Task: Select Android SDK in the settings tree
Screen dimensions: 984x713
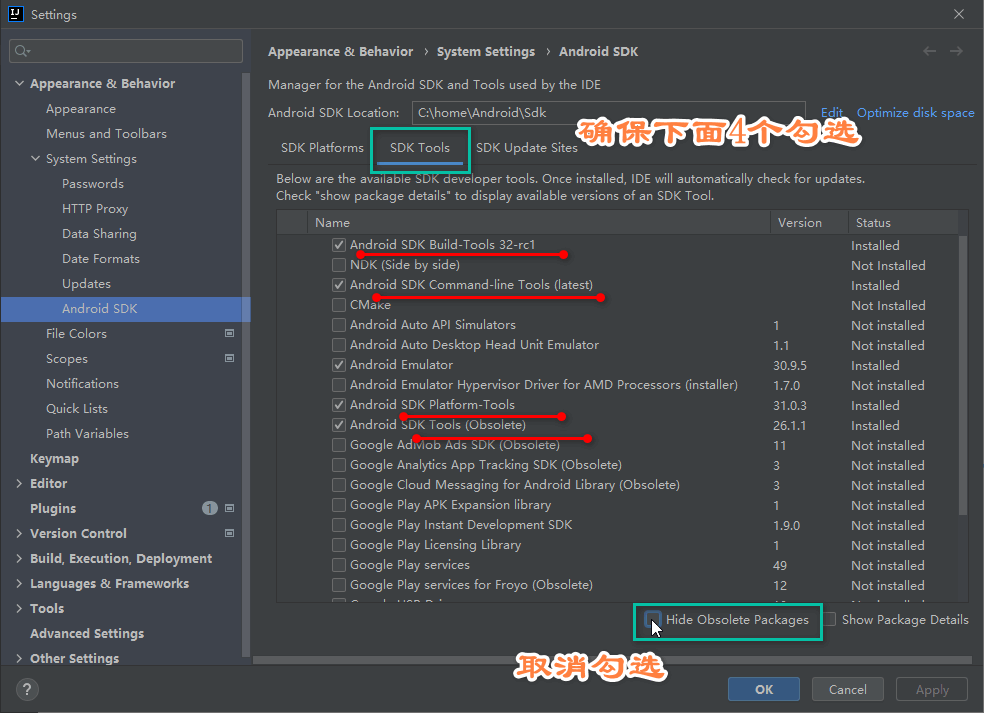Action: coord(126,309)
